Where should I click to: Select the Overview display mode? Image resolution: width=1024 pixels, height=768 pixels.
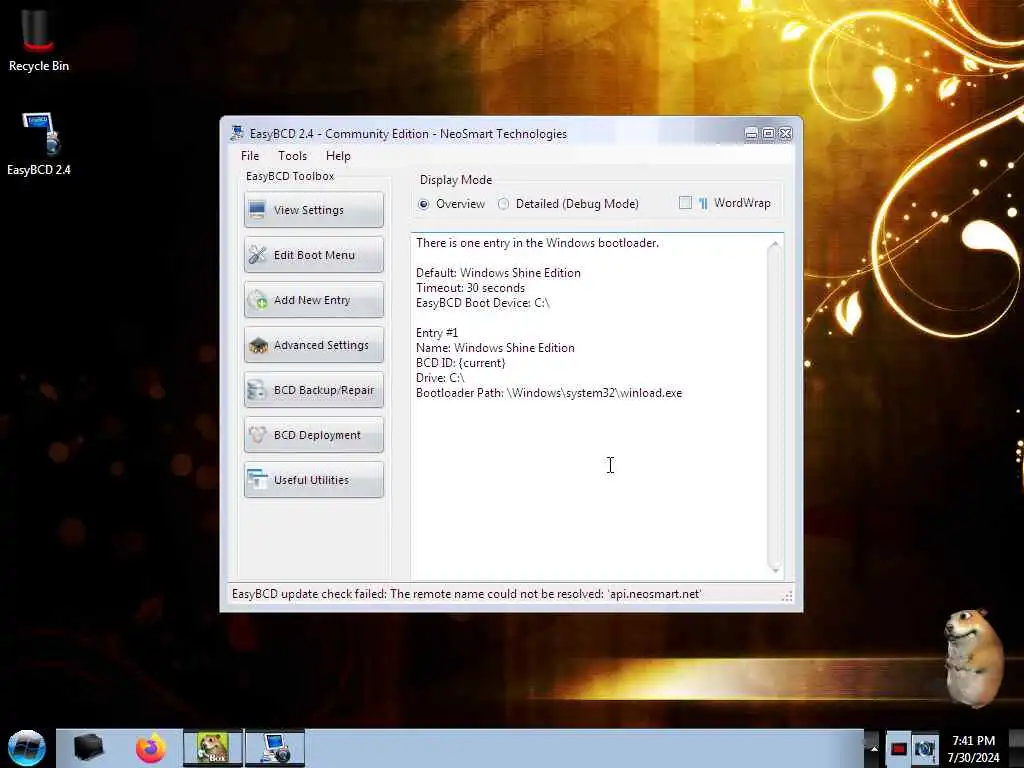click(x=424, y=204)
